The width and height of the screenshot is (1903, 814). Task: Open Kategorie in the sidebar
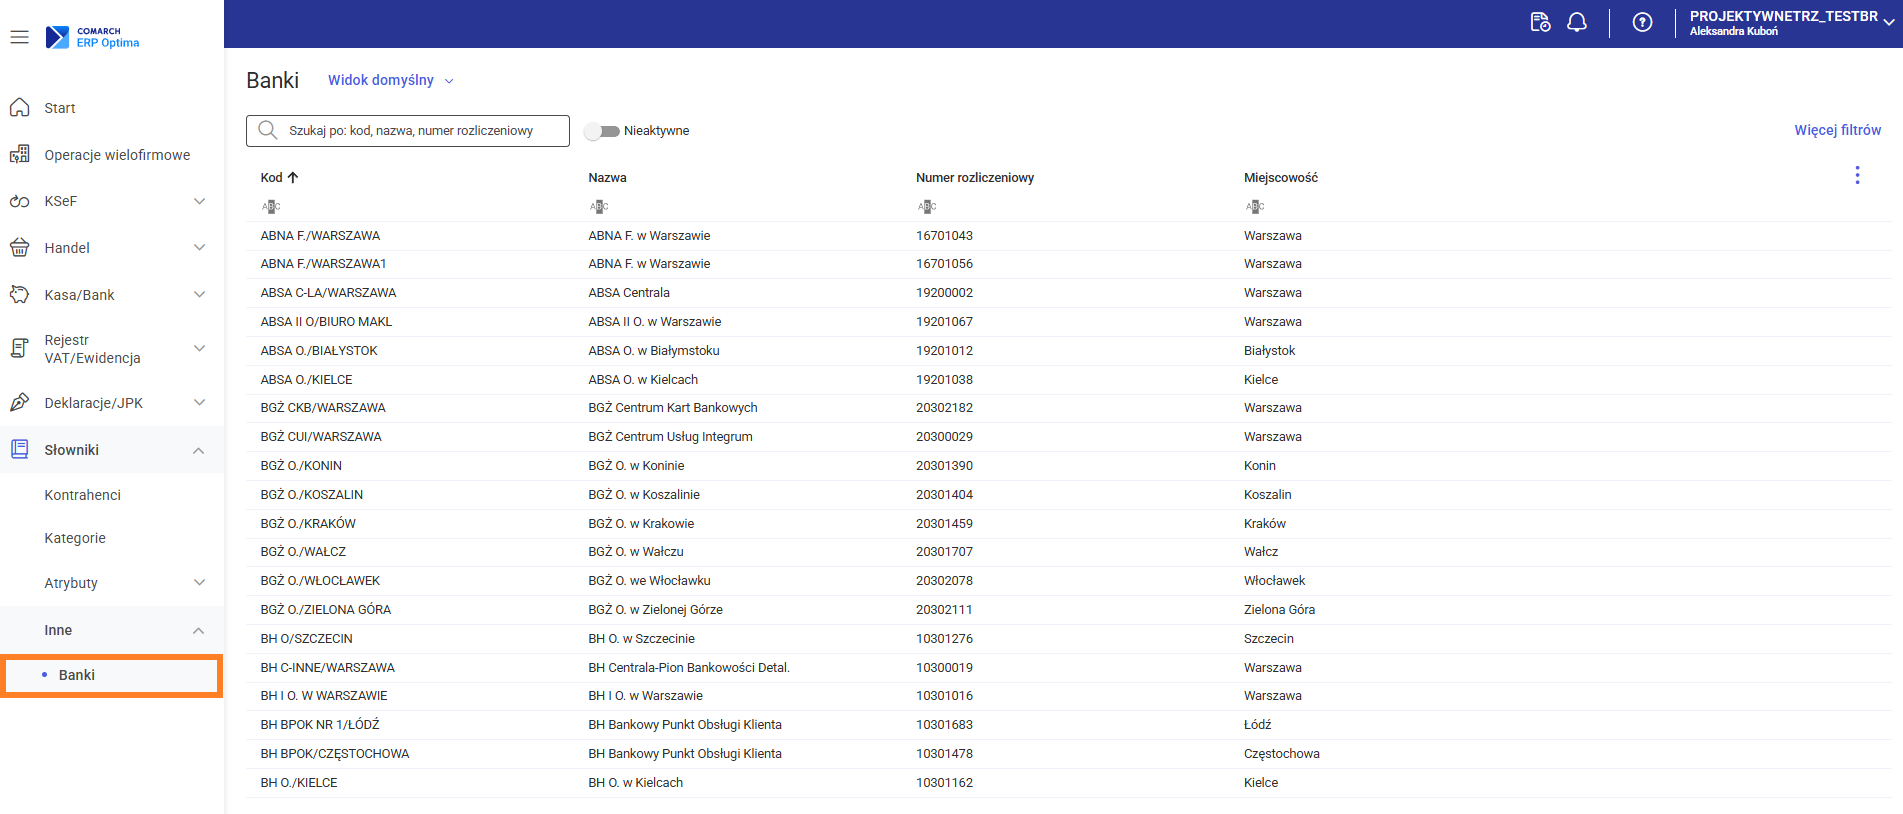(x=75, y=538)
